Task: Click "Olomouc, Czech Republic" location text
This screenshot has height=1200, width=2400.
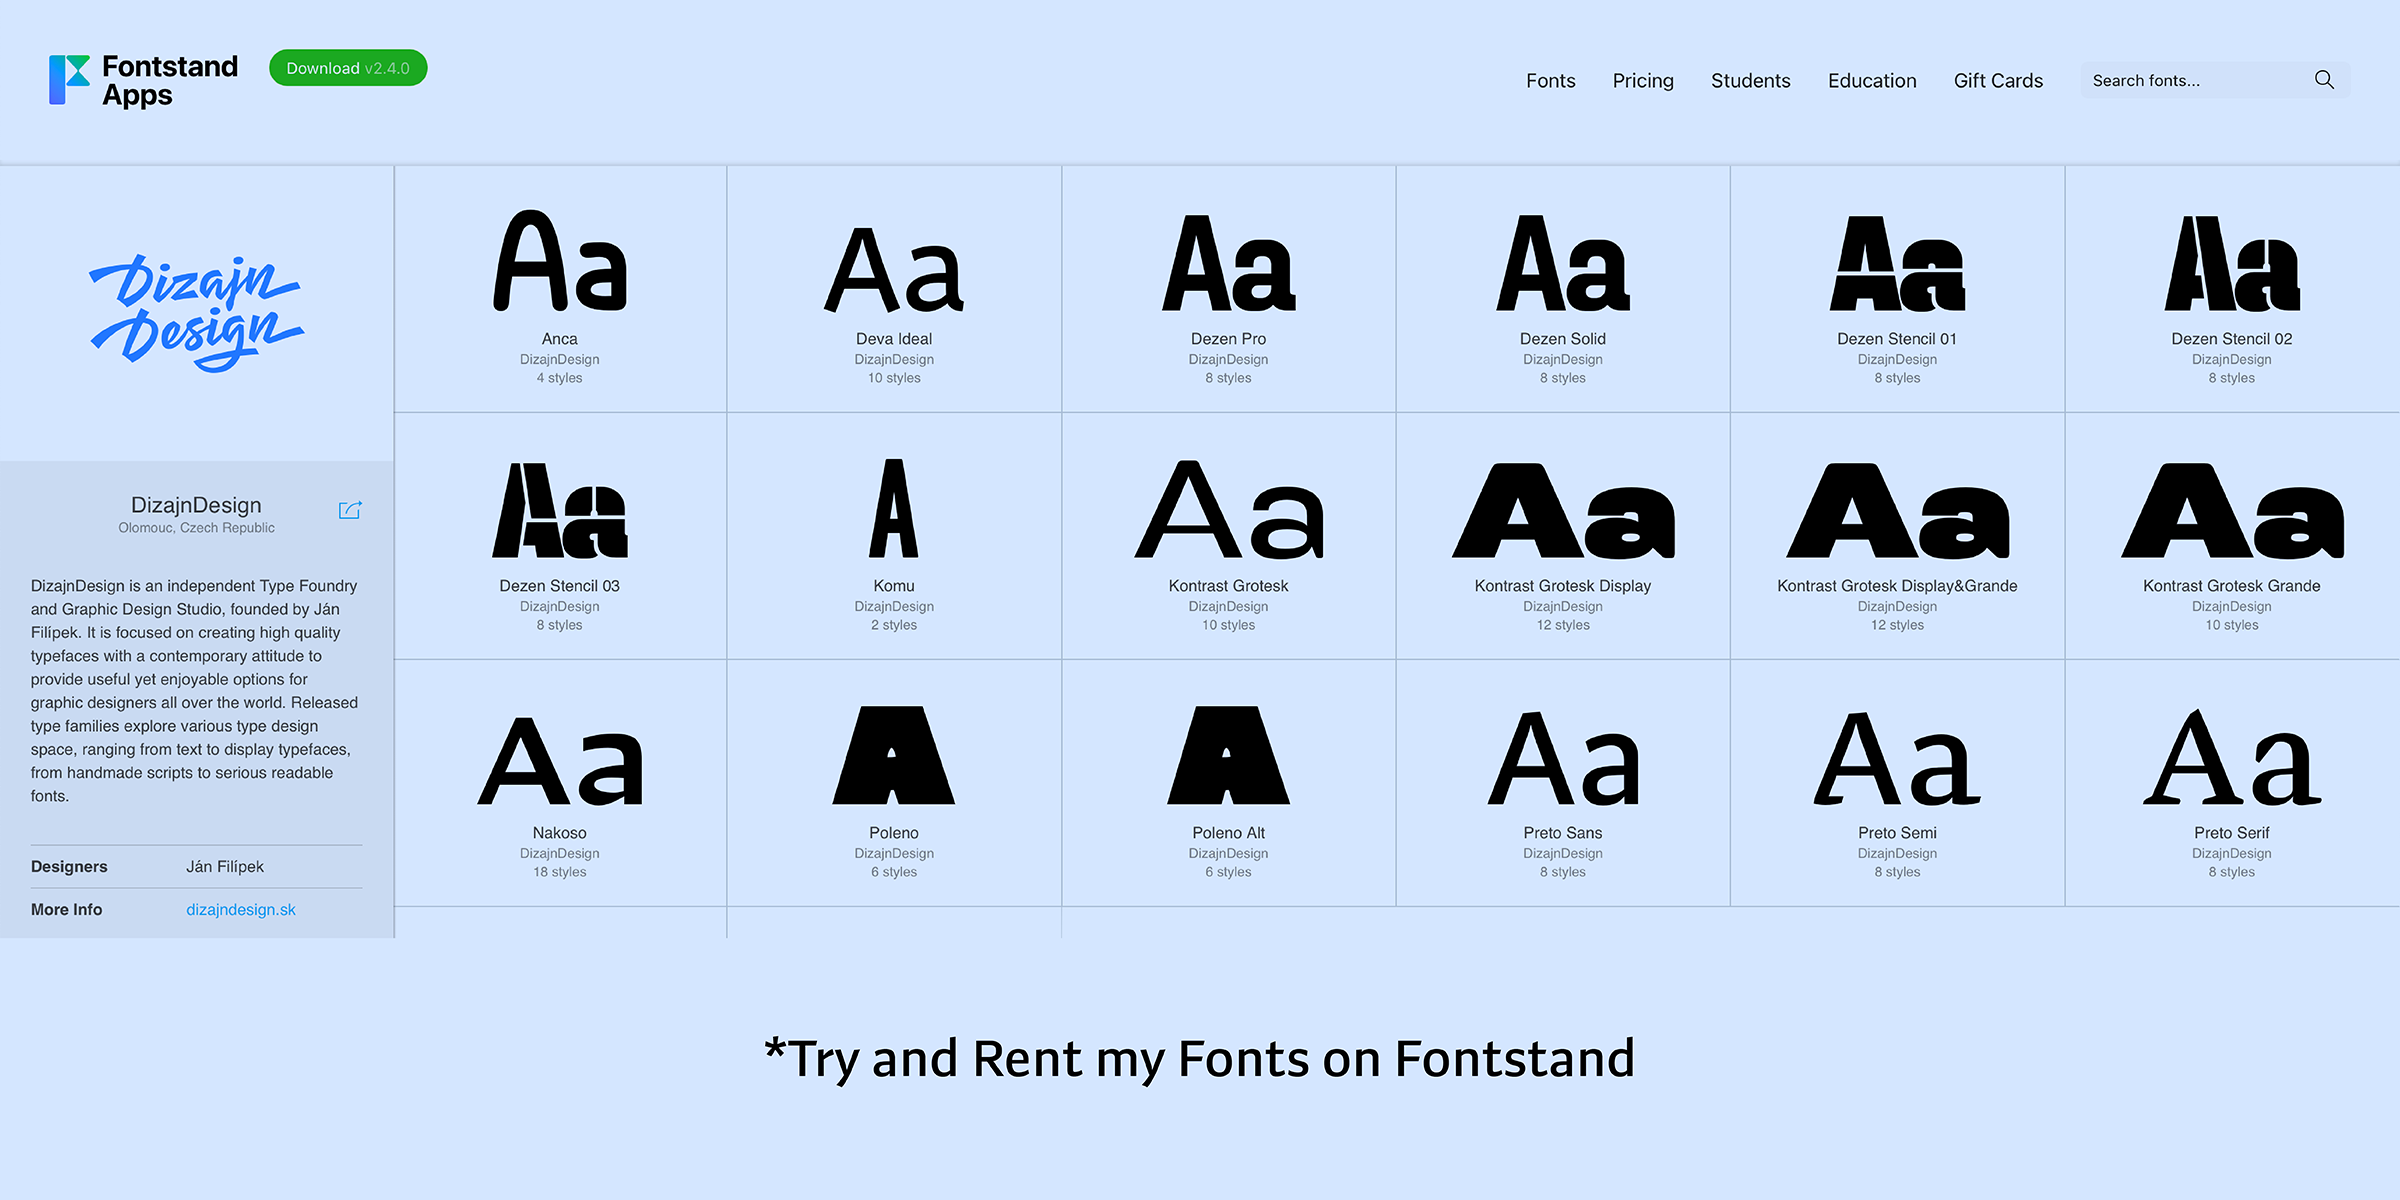Action: pos(196,528)
